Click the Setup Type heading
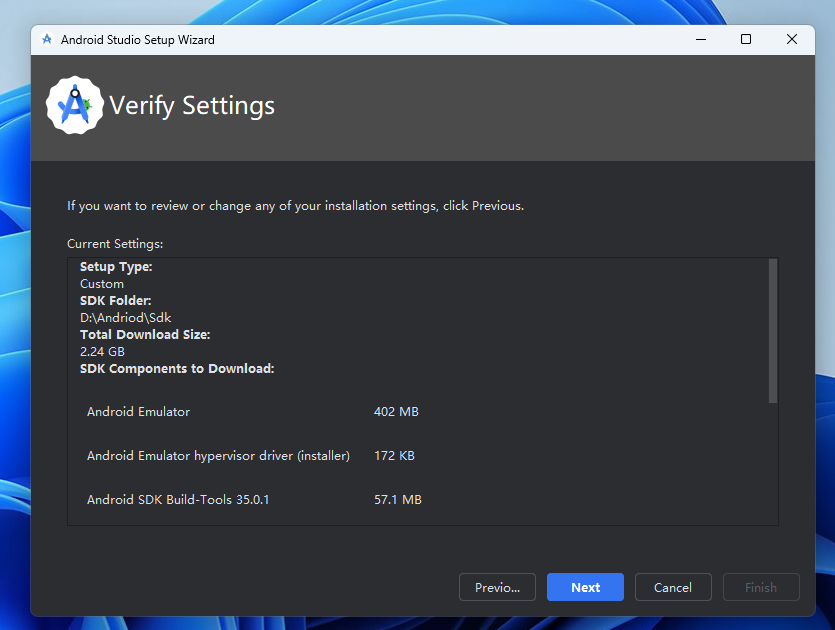This screenshot has height=630, width=835. tap(116, 267)
